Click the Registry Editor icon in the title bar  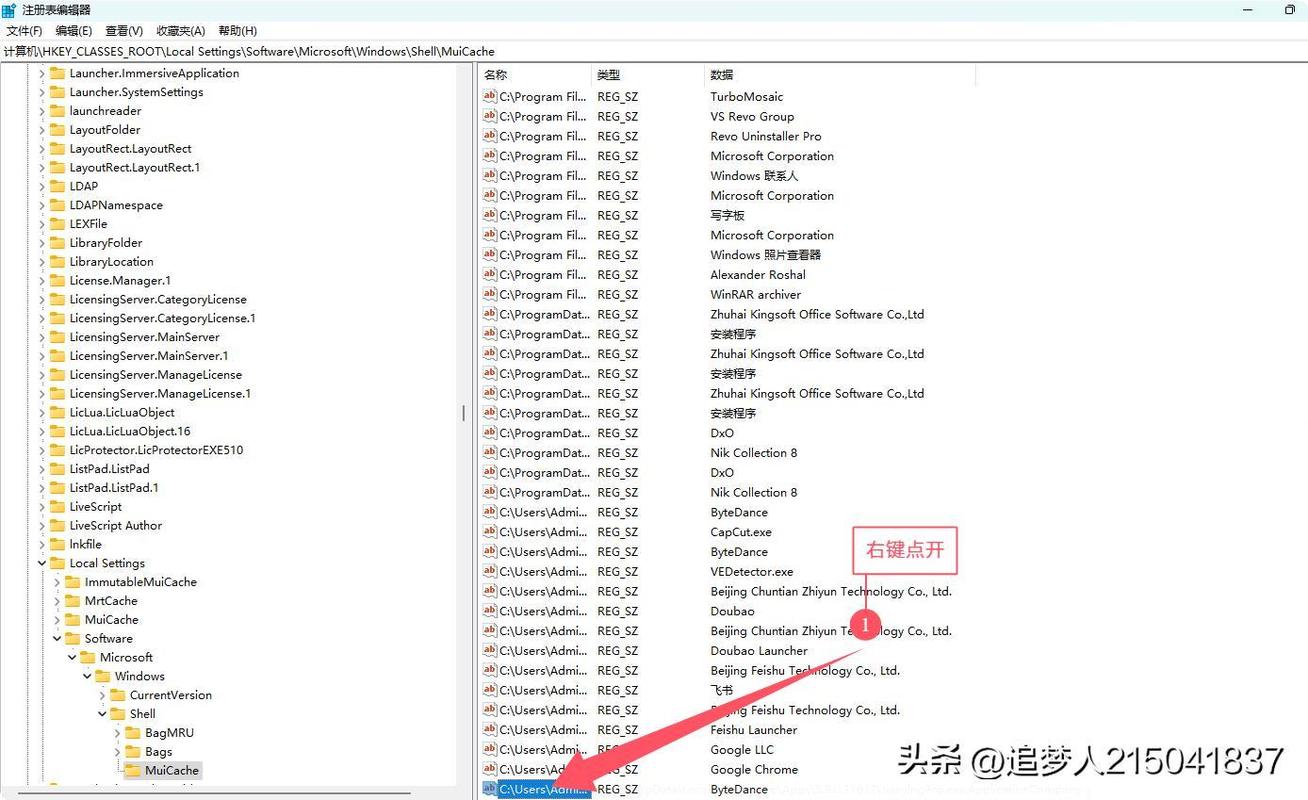11,10
